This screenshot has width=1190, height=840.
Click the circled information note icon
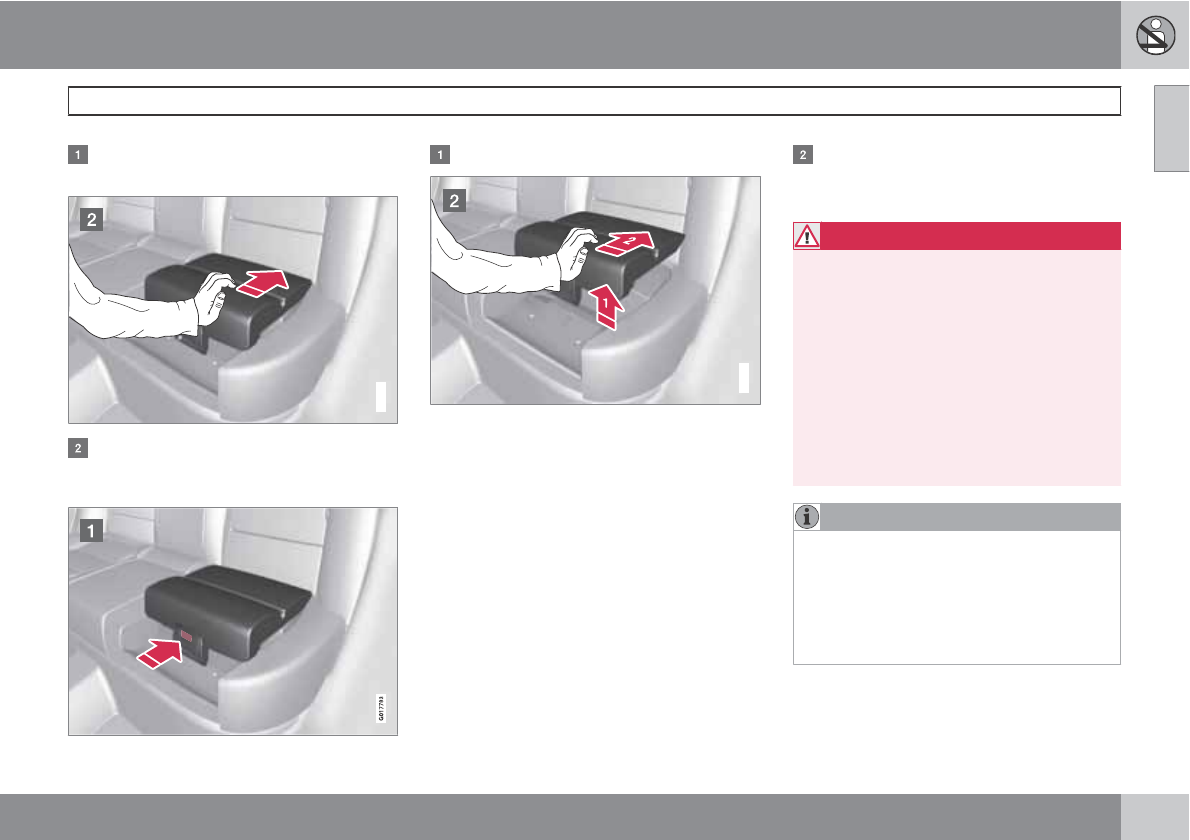807,517
